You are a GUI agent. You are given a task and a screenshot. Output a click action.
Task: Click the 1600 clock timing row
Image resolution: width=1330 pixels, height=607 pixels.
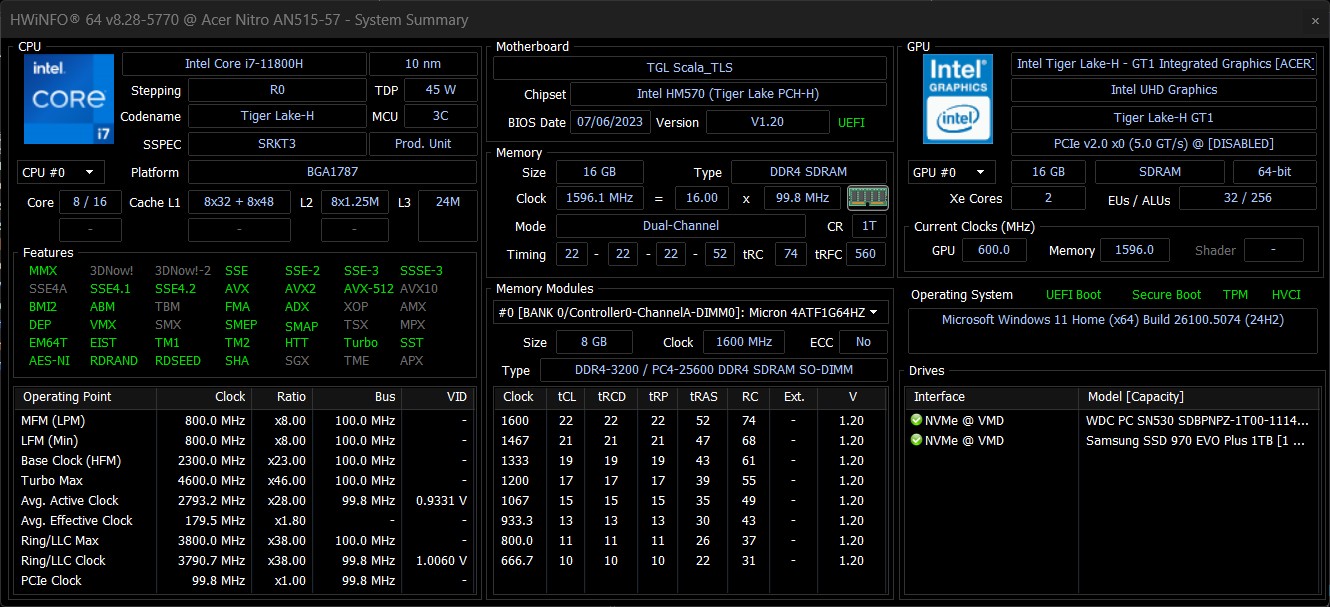[690, 421]
